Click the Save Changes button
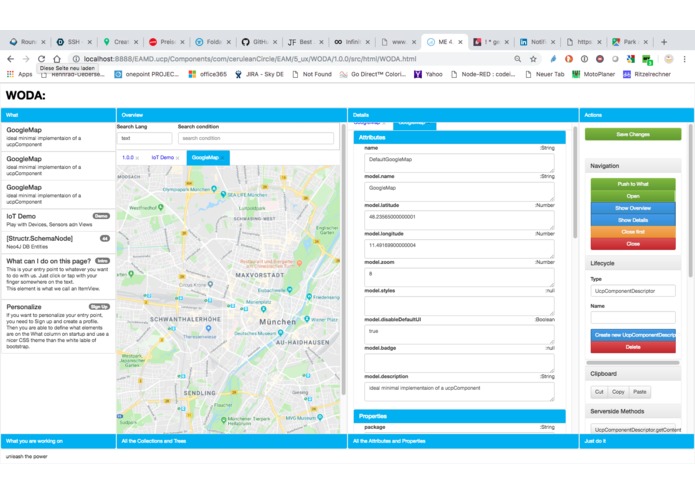Image resolution: width=695 pixels, height=494 pixels. pyautogui.click(x=633, y=134)
